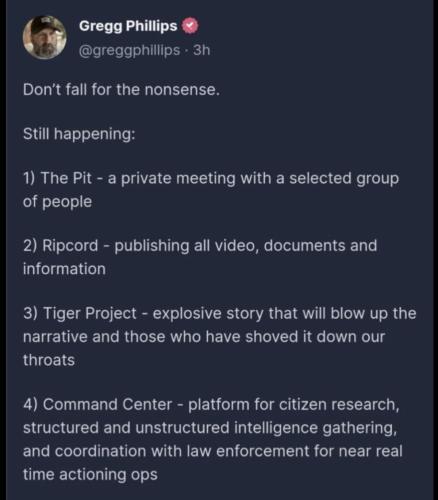Click the word "information" under item 2
The height and width of the screenshot is (500, 438).
tap(64, 269)
